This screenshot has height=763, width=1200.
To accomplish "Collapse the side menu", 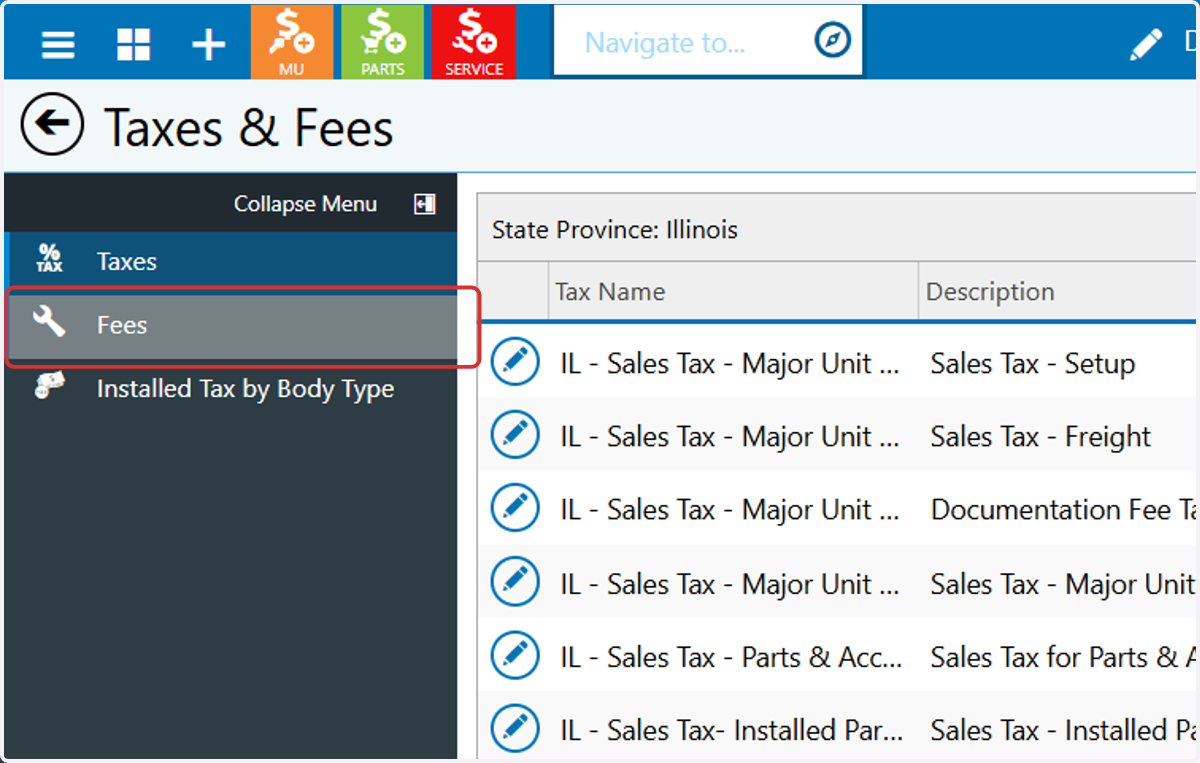I will point(305,204).
